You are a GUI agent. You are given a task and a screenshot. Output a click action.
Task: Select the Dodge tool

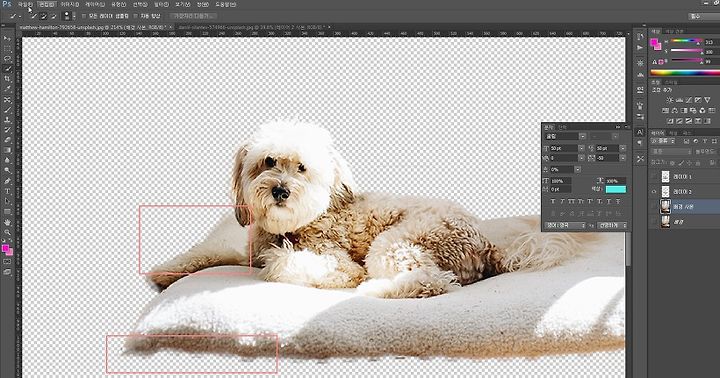(x=7, y=170)
